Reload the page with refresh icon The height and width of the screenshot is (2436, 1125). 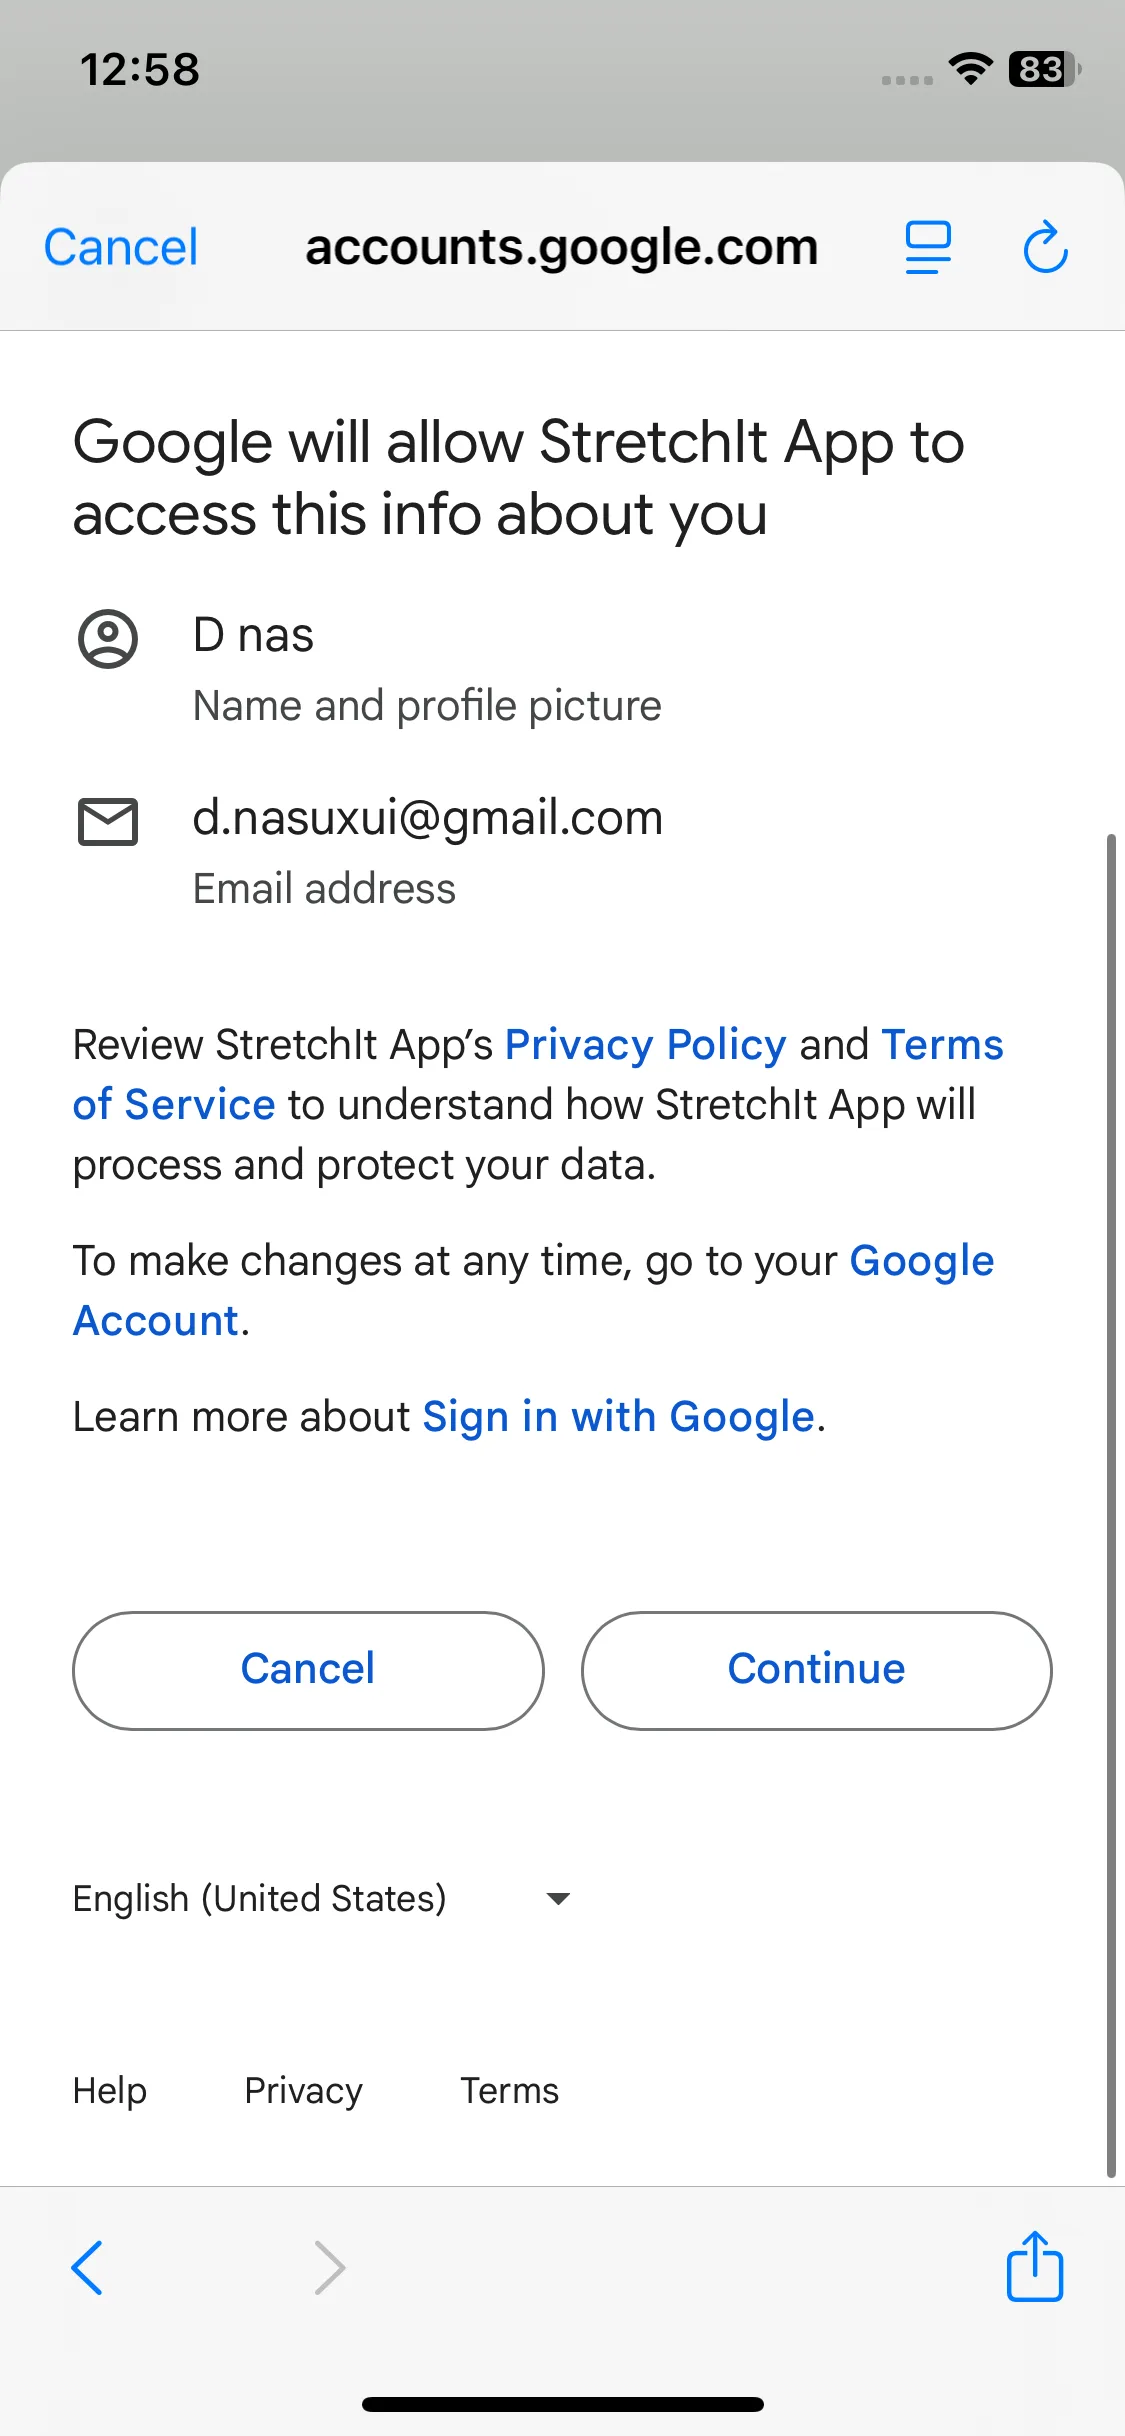(x=1045, y=247)
